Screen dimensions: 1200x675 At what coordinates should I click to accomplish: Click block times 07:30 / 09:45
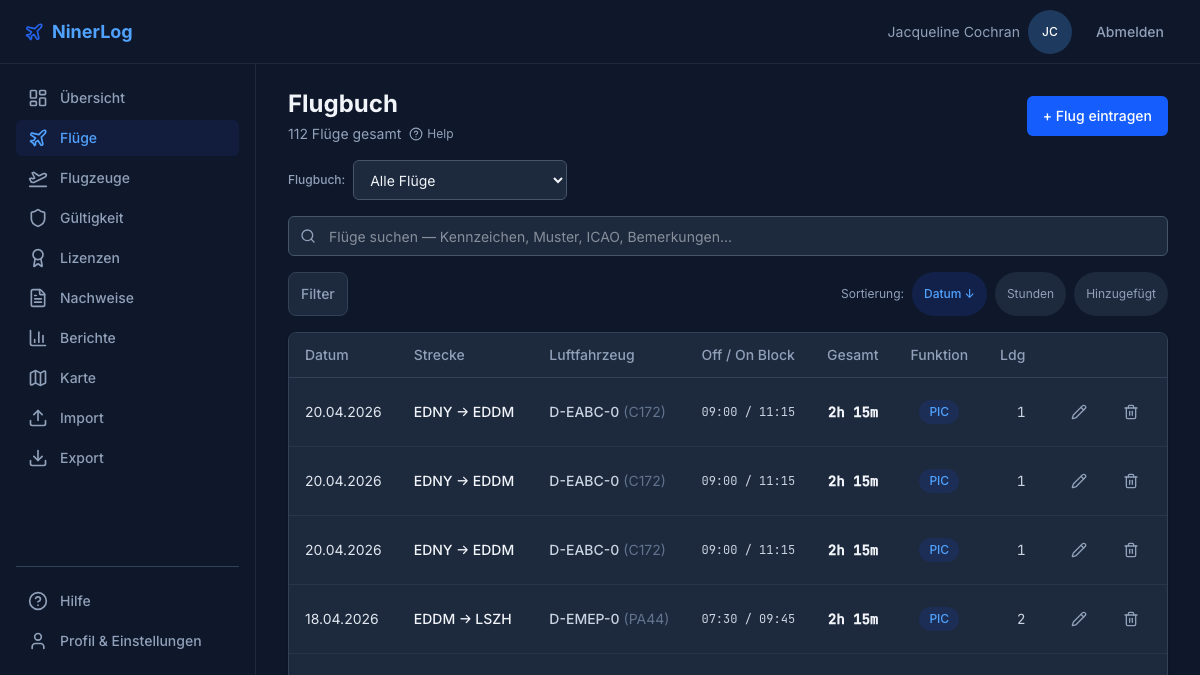[x=748, y=619]
